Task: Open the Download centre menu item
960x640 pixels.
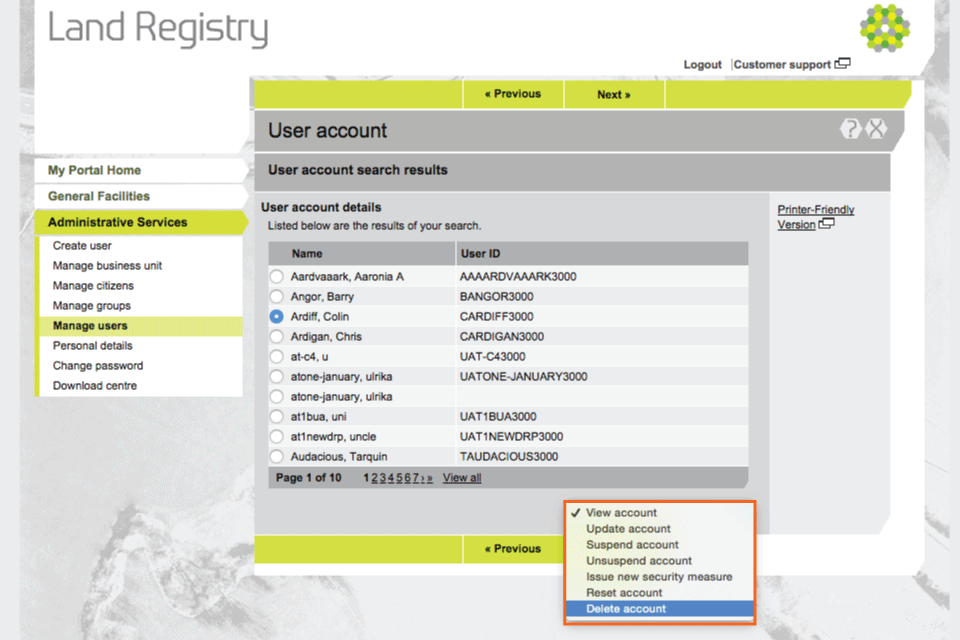Action: pyautogui.click(x=95, y=386)
